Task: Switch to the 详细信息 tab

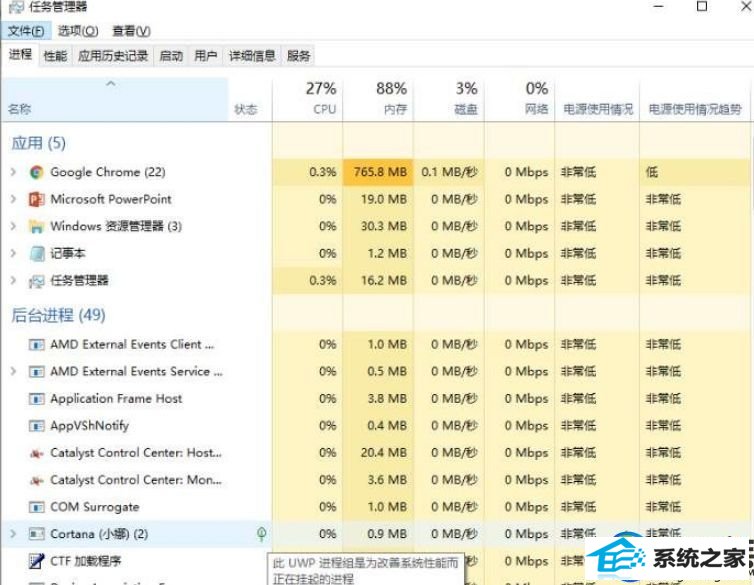Action: (x=252, y=56)
